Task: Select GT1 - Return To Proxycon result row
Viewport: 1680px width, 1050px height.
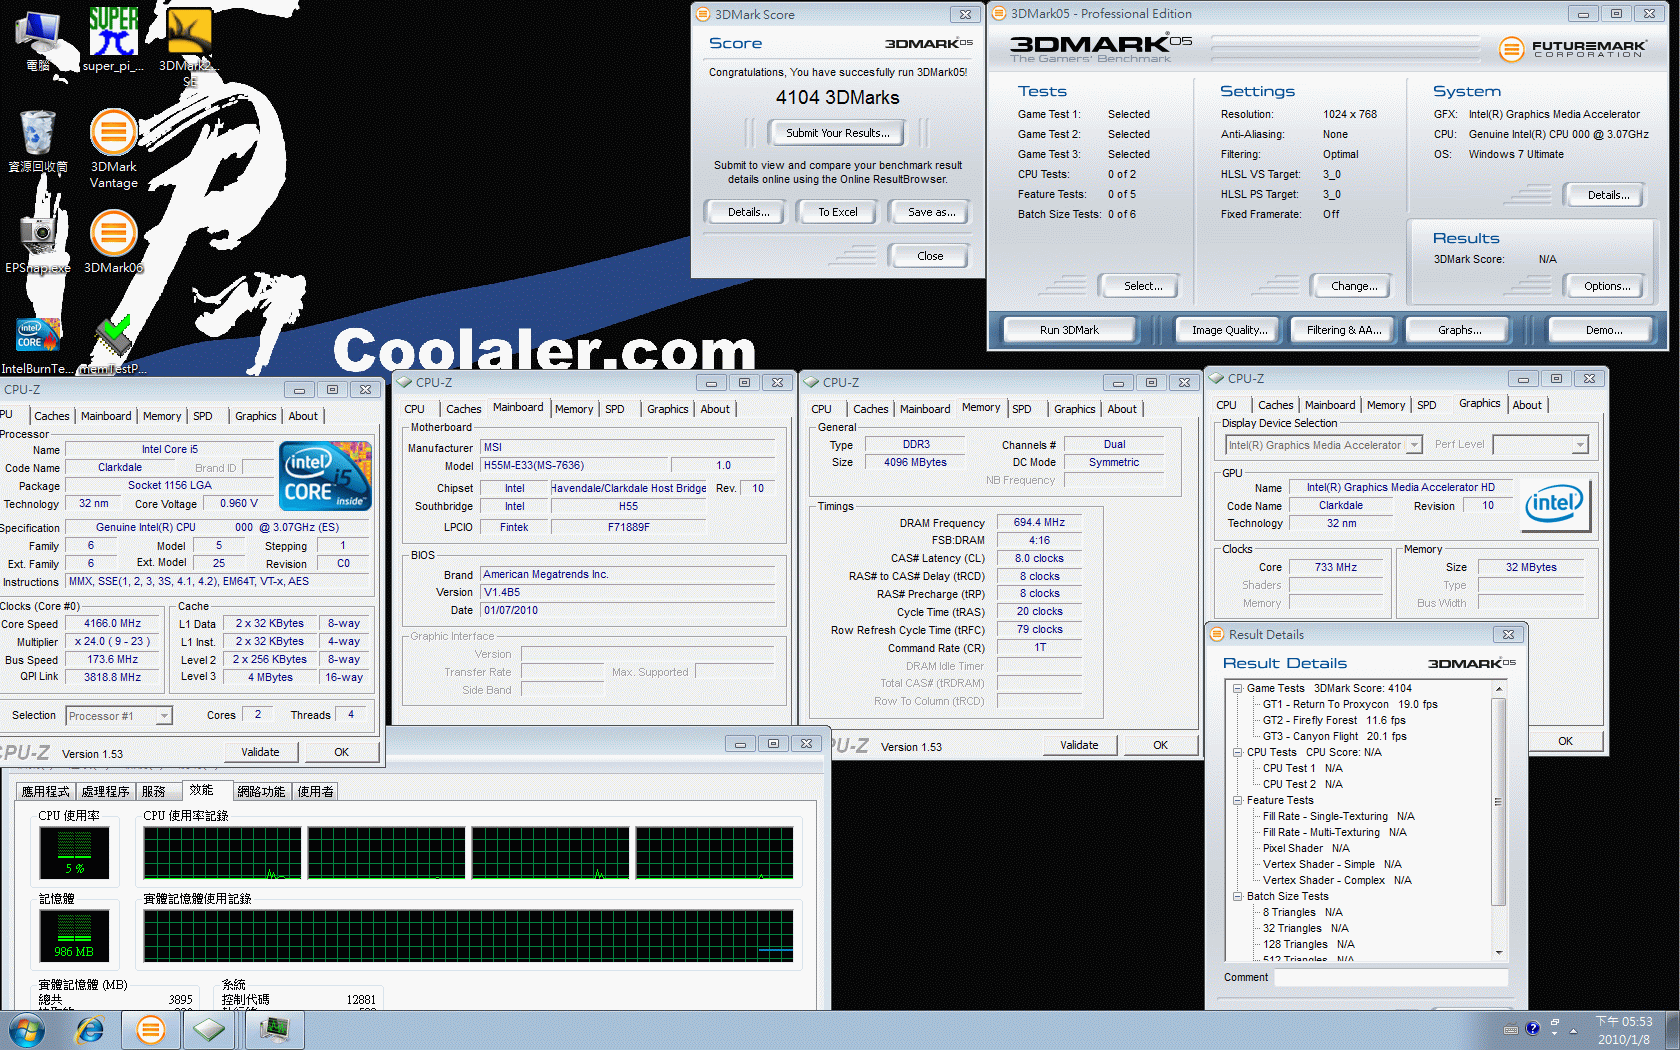Action: pos(1350,704)
